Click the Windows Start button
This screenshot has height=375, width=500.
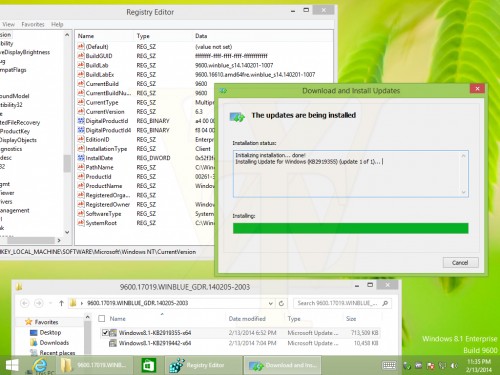(12, 365)
